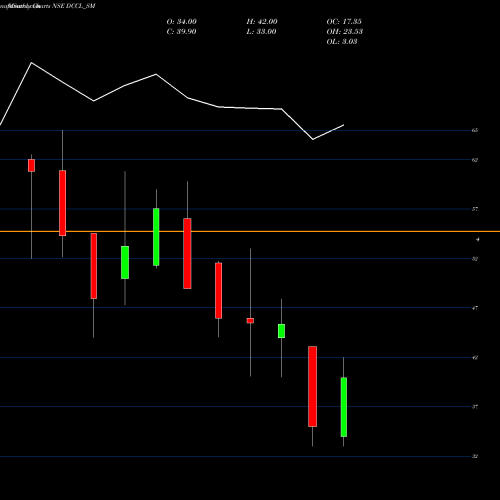
Task: Click the NSE DCCL_SM chart title
Action: pyautogui.click(x=74, y=6)
